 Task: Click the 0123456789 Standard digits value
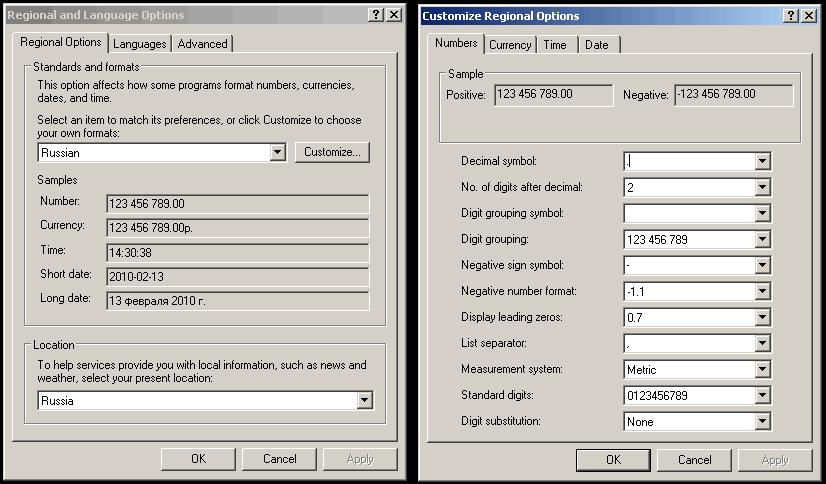657,396
